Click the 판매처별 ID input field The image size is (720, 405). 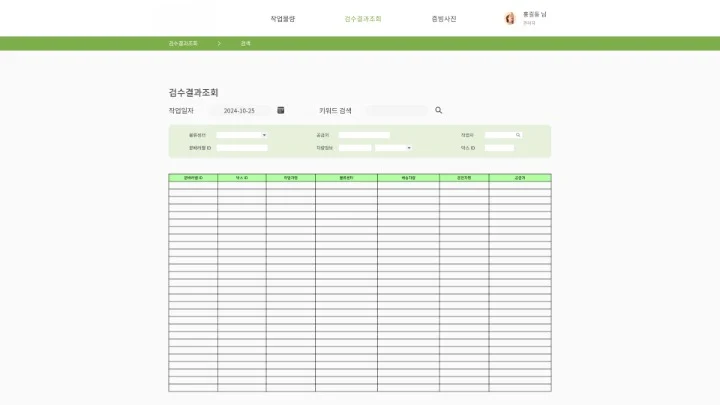click(x=242, y=148)
